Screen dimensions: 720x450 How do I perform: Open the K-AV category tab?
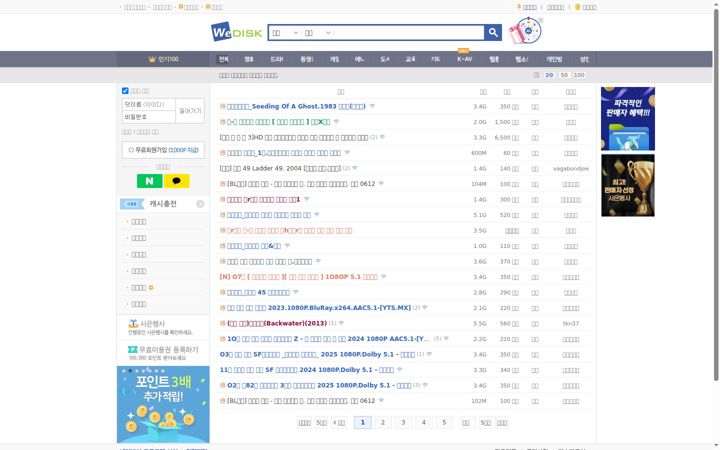tap(464, 59)
